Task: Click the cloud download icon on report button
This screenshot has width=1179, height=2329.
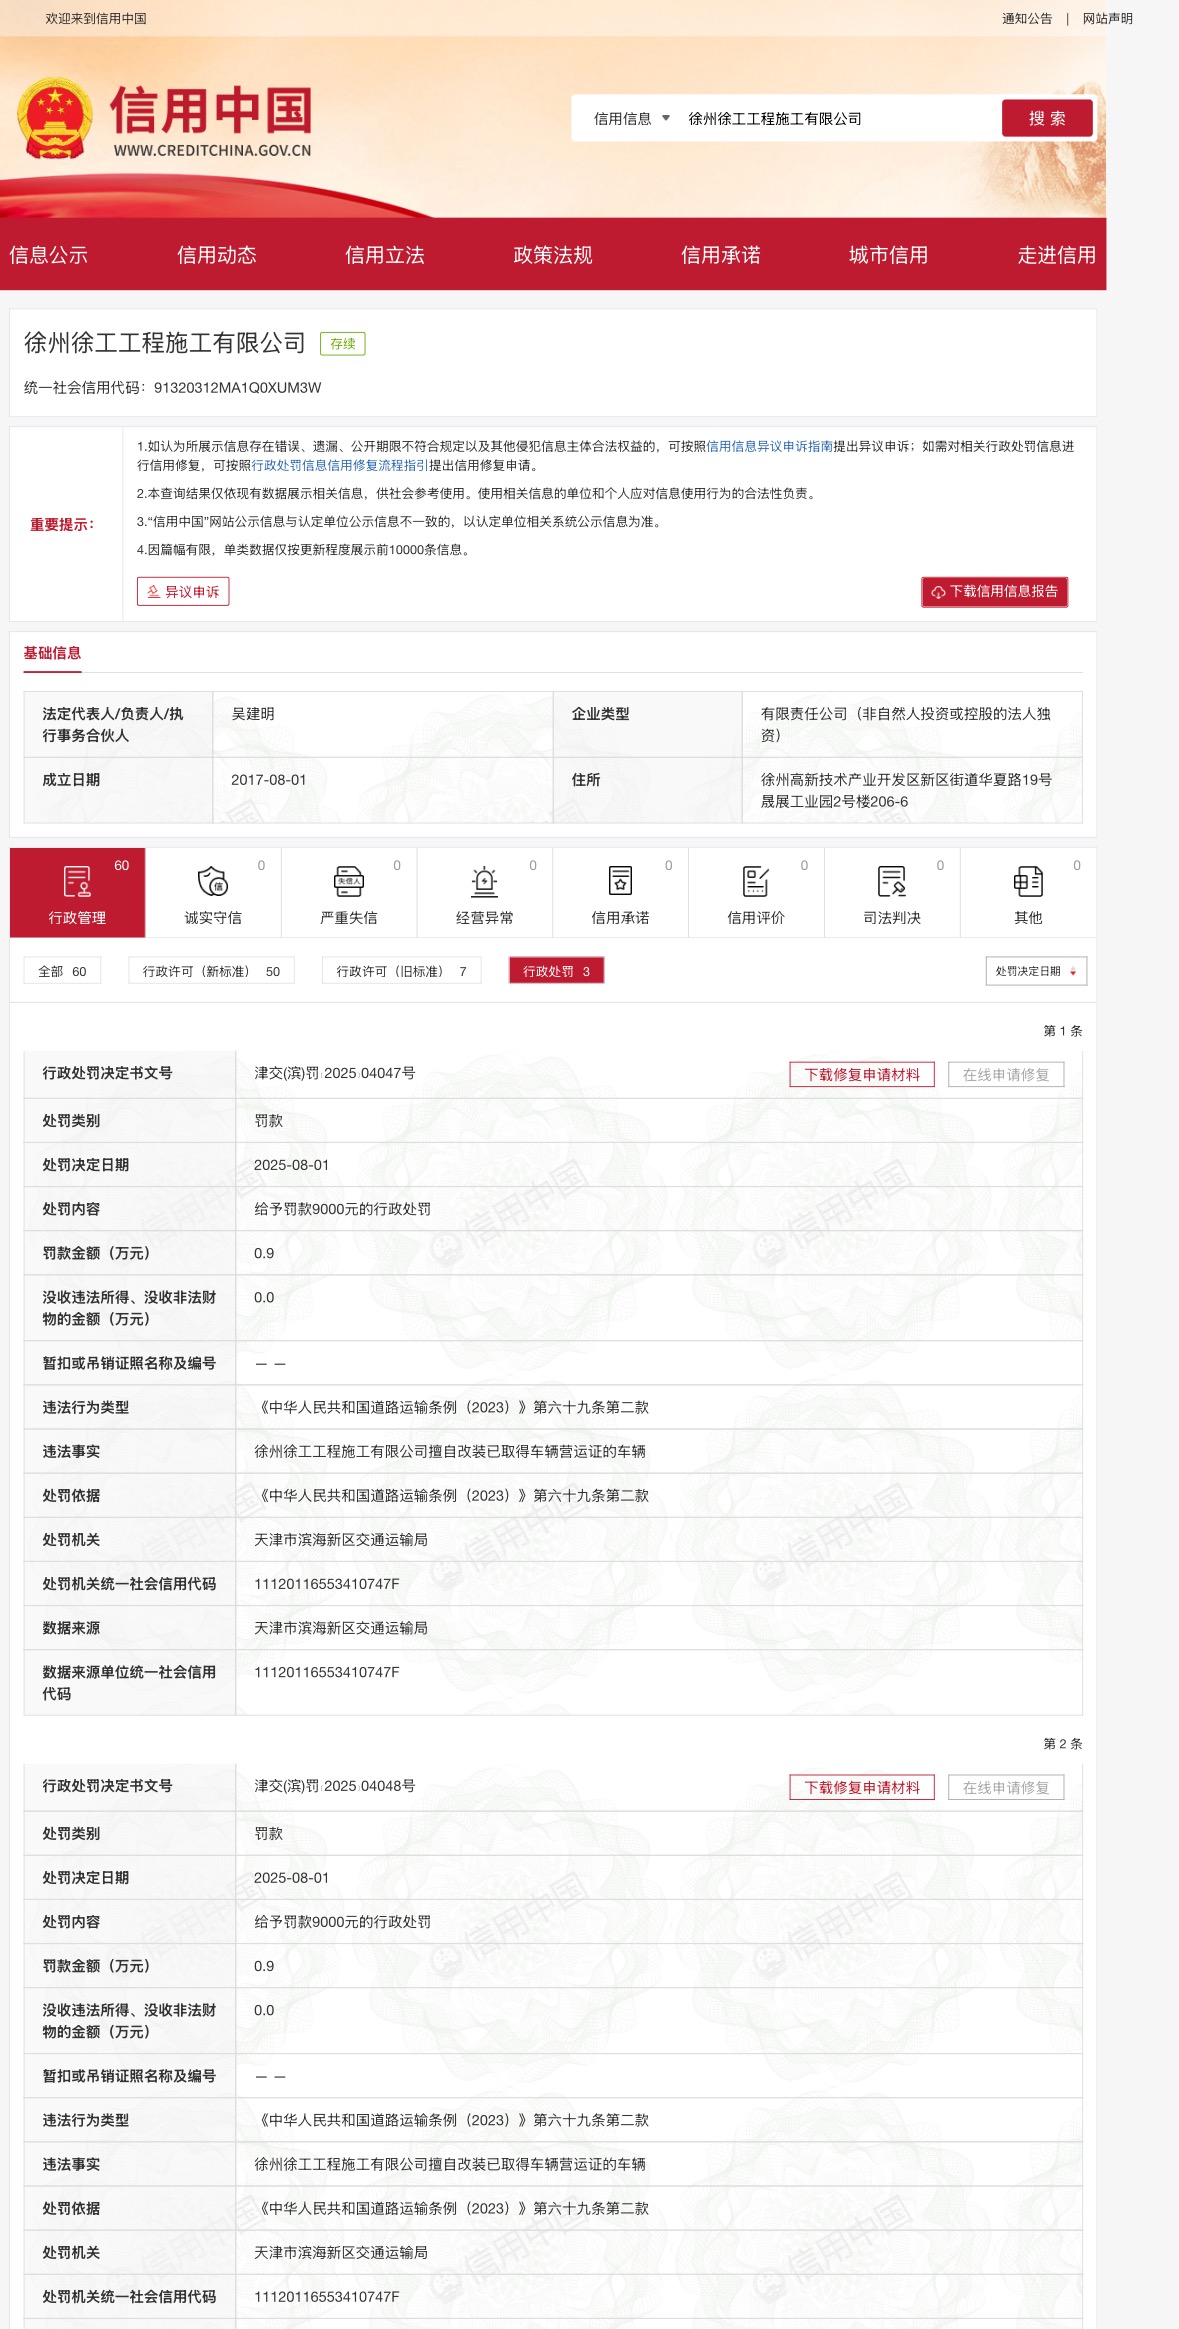Action: tap(938, 592)
